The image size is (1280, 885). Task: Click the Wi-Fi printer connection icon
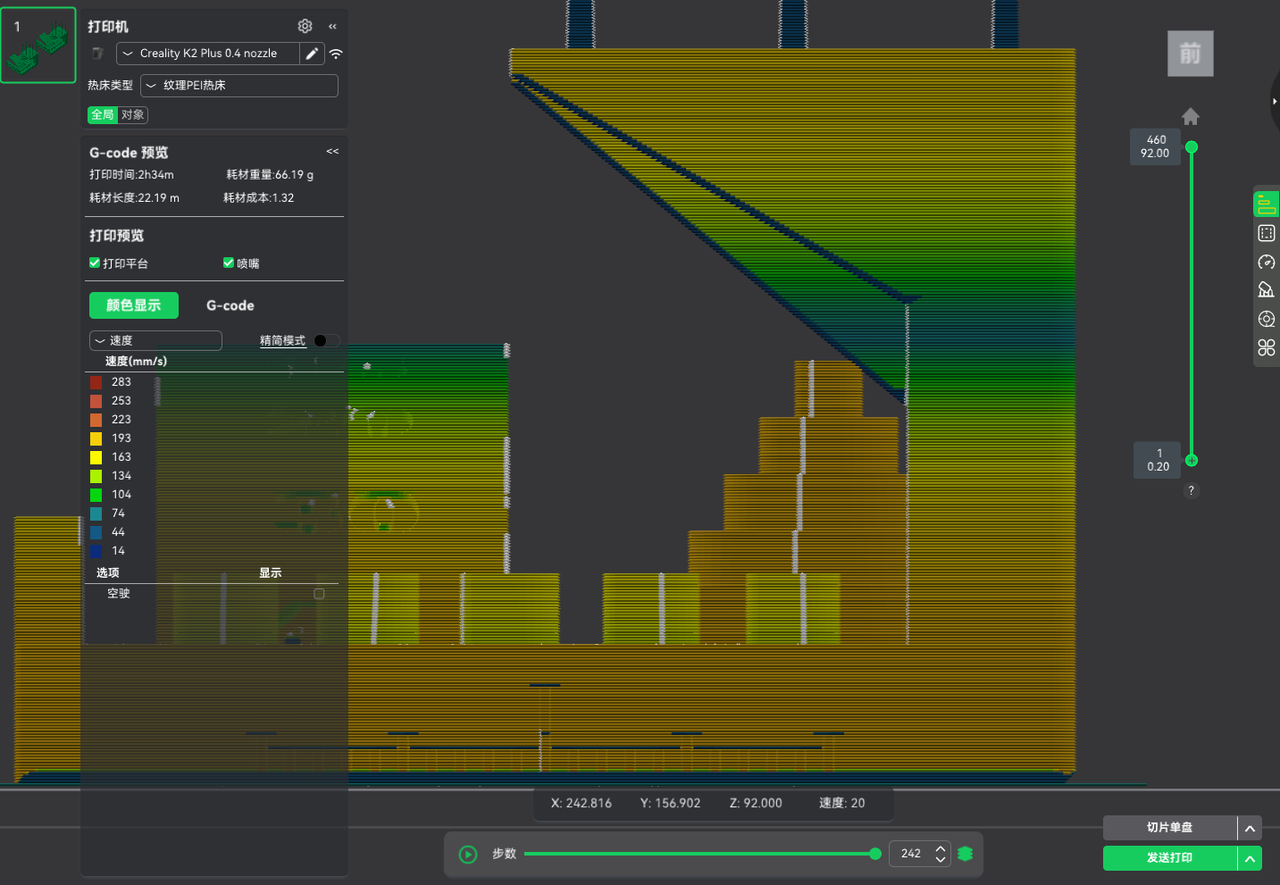coord(336,54)
